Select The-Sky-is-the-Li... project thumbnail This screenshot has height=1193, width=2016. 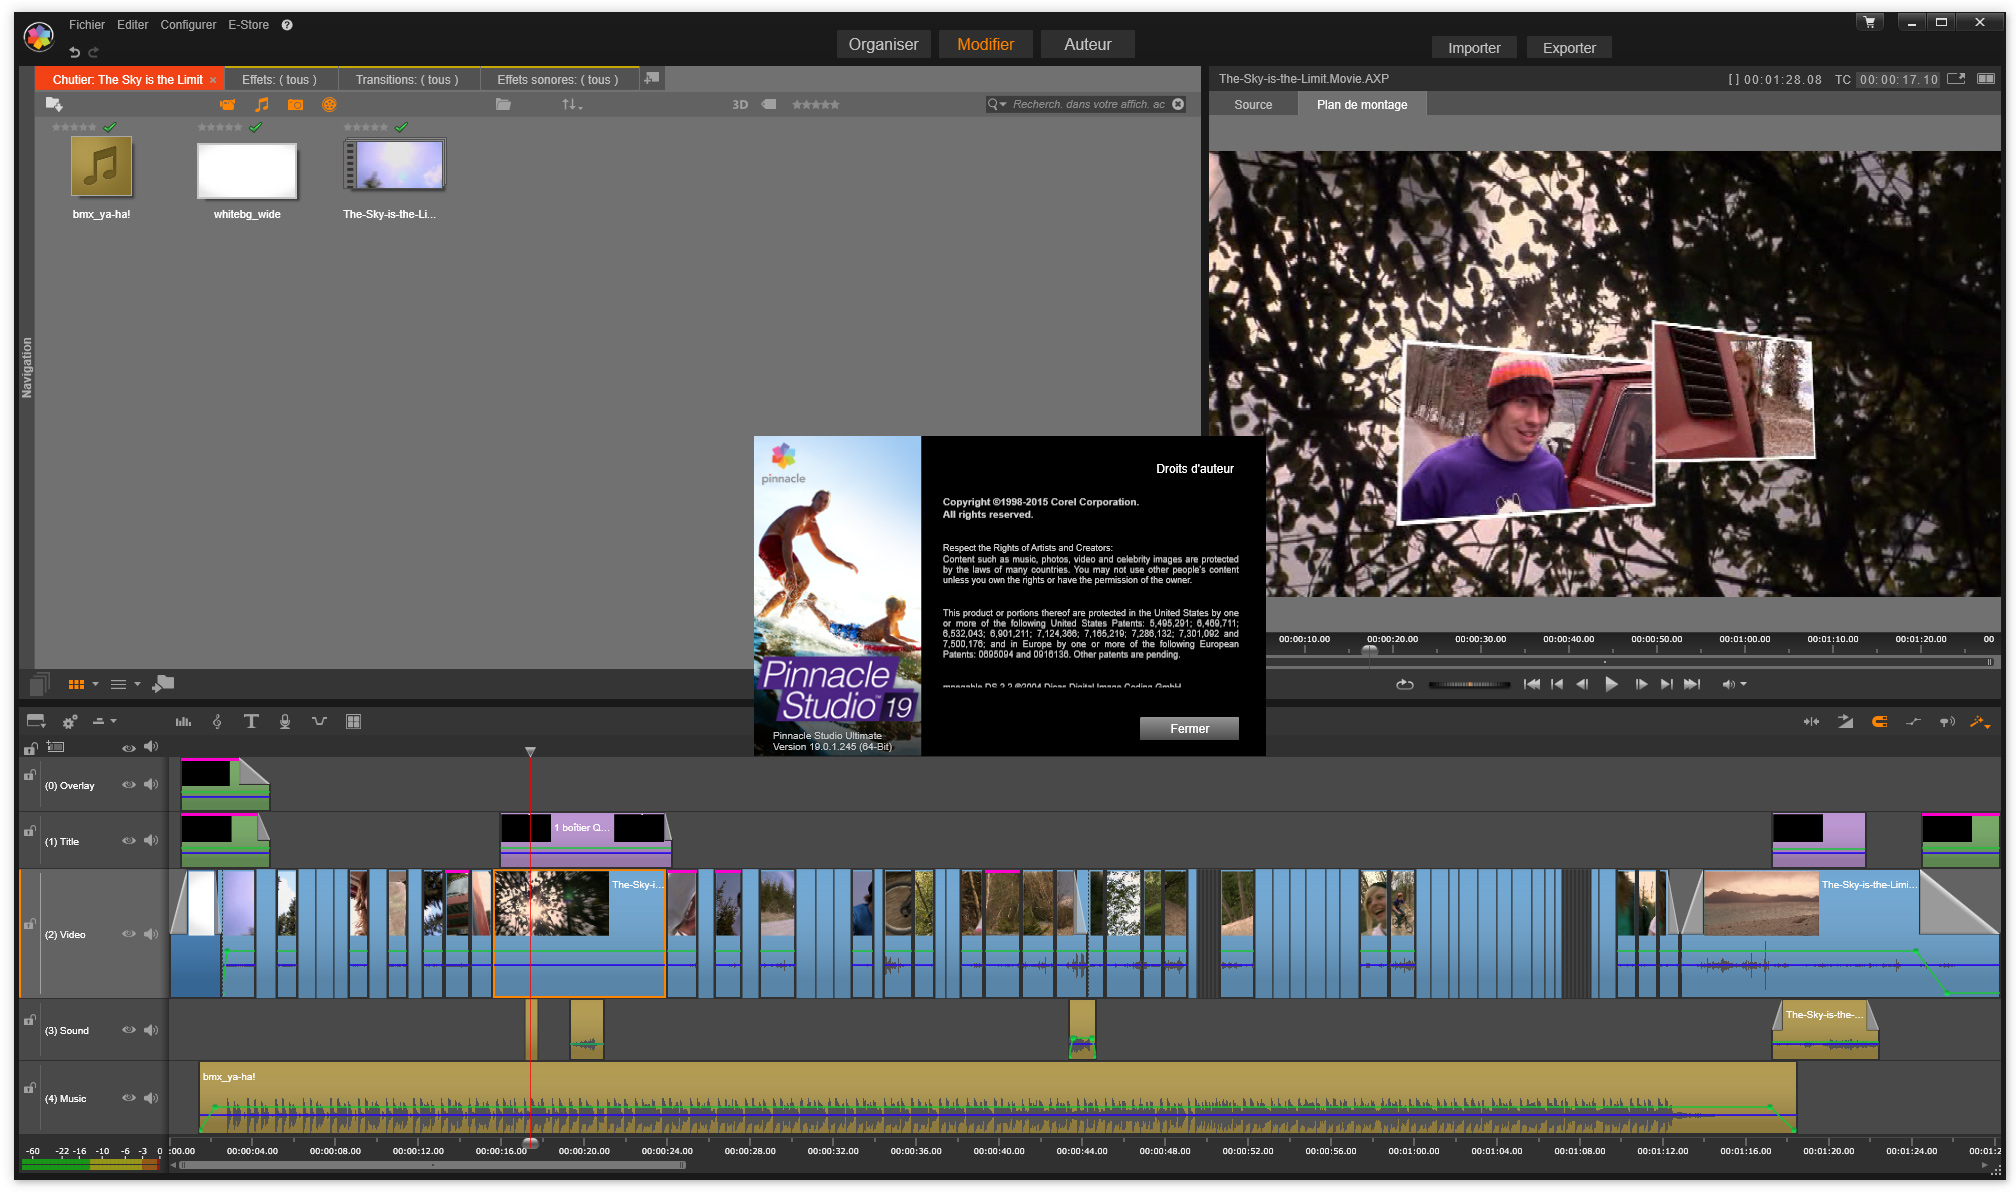click(x=394, y=165)
